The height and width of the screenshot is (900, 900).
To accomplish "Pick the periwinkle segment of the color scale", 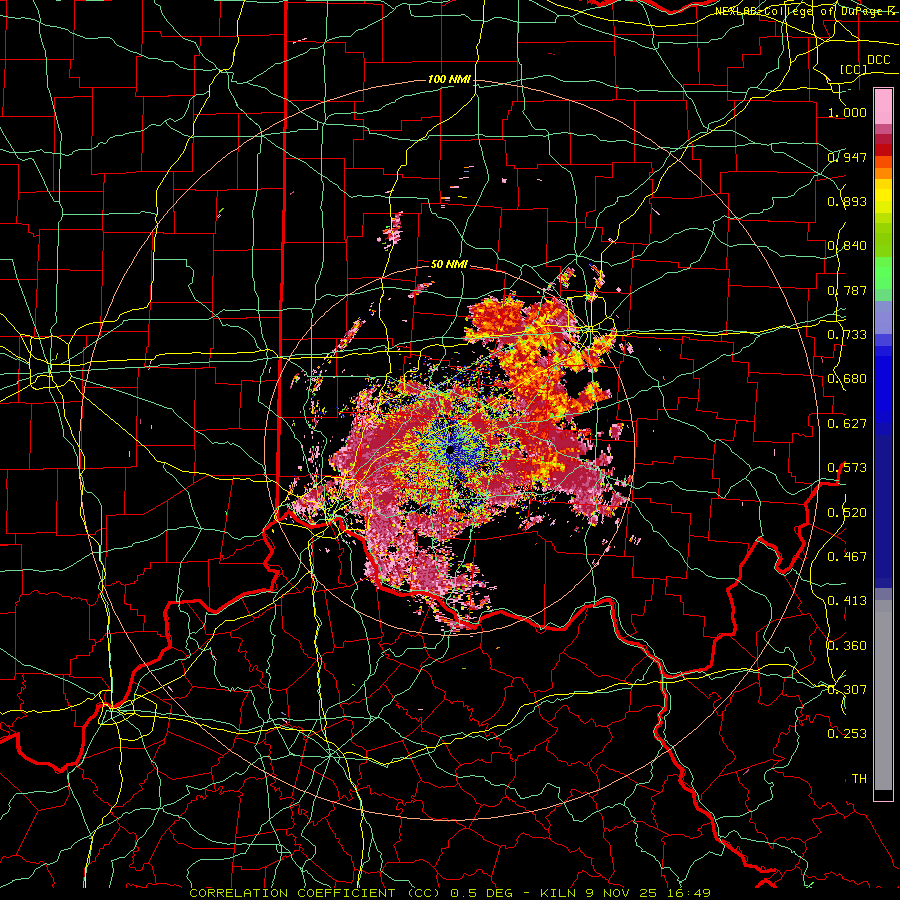I will point(883,317).
